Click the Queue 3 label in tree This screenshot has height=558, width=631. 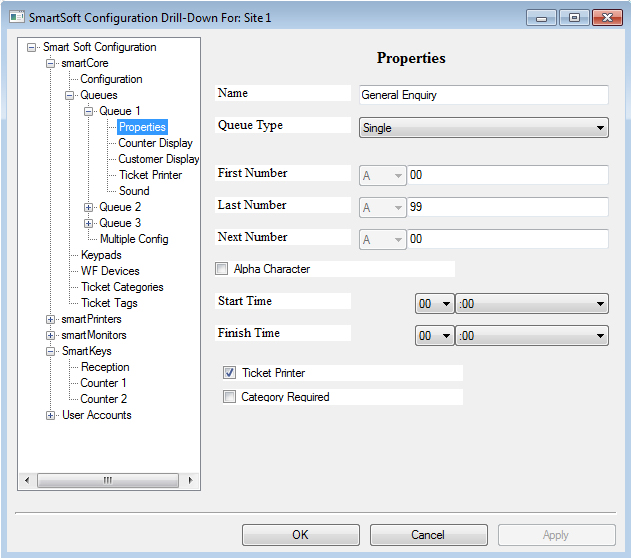[120, 223]
